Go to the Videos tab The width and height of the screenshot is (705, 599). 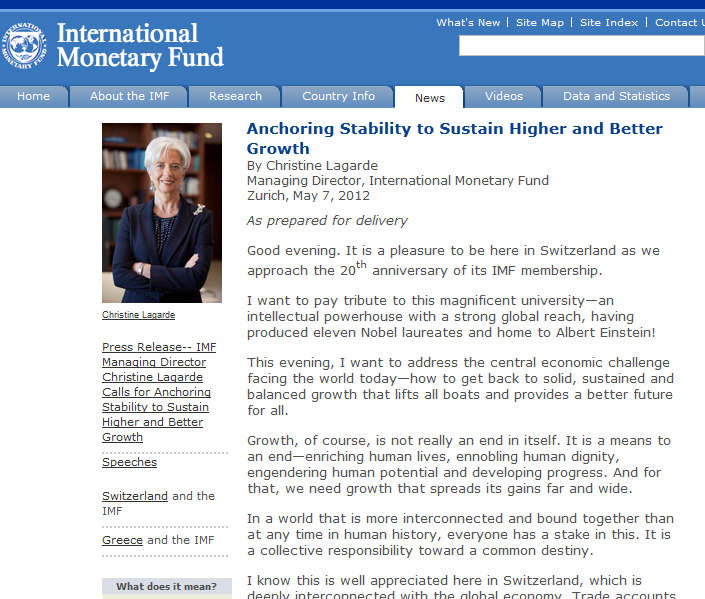point(504,97)
